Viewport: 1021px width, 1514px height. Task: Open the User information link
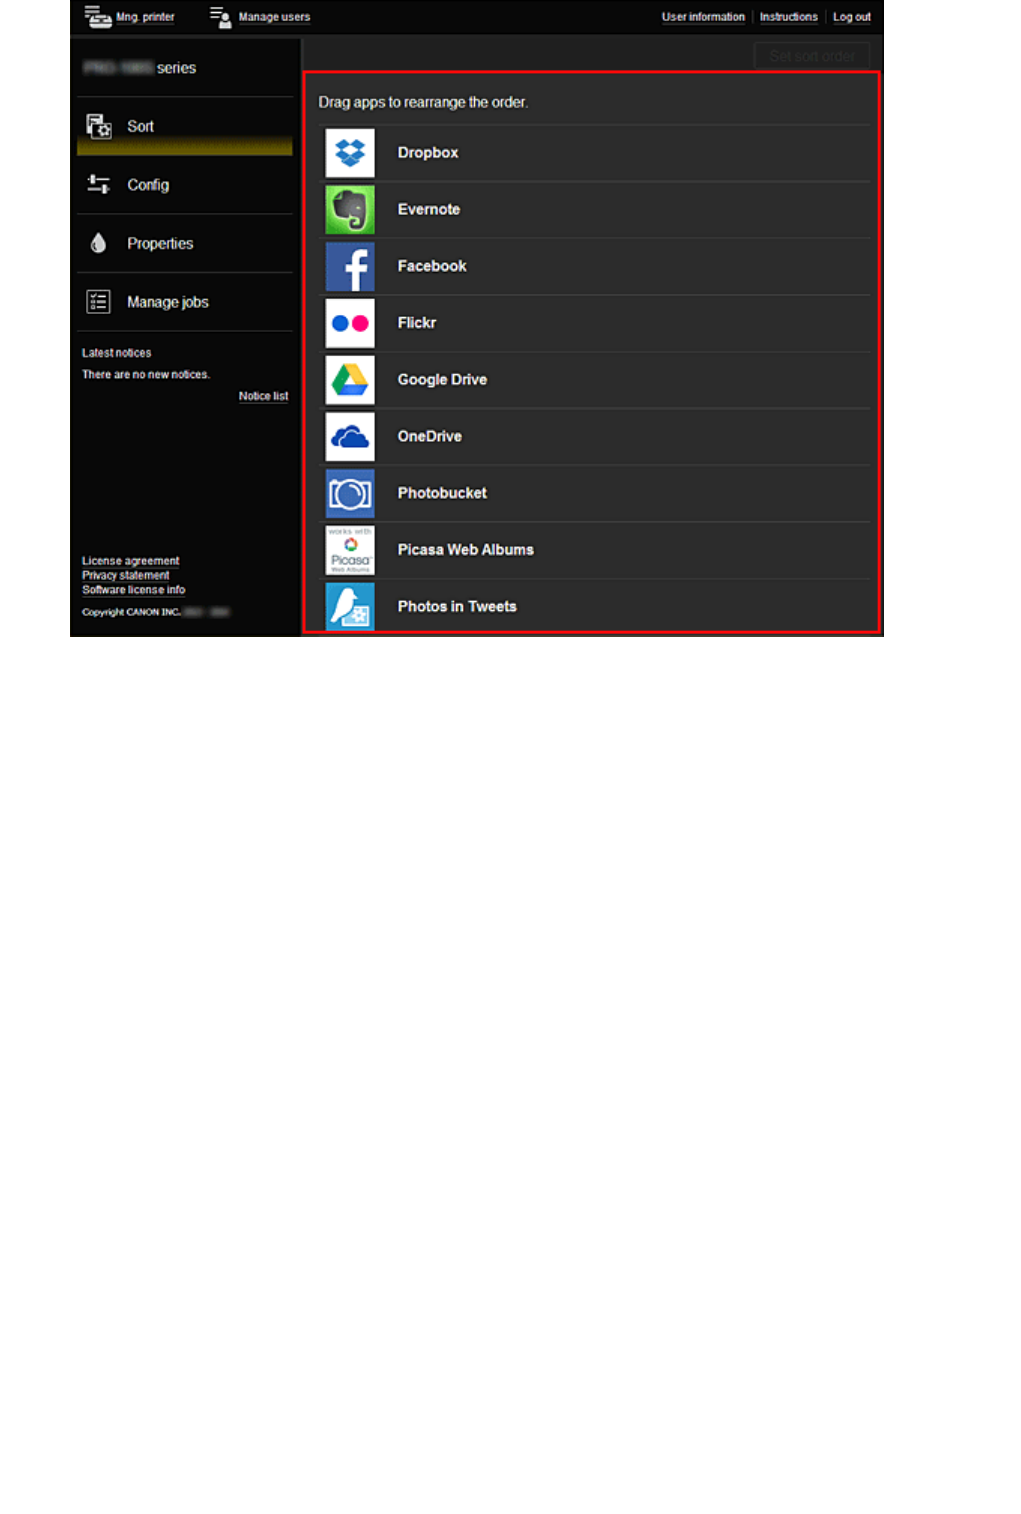(x=703, y=17)
